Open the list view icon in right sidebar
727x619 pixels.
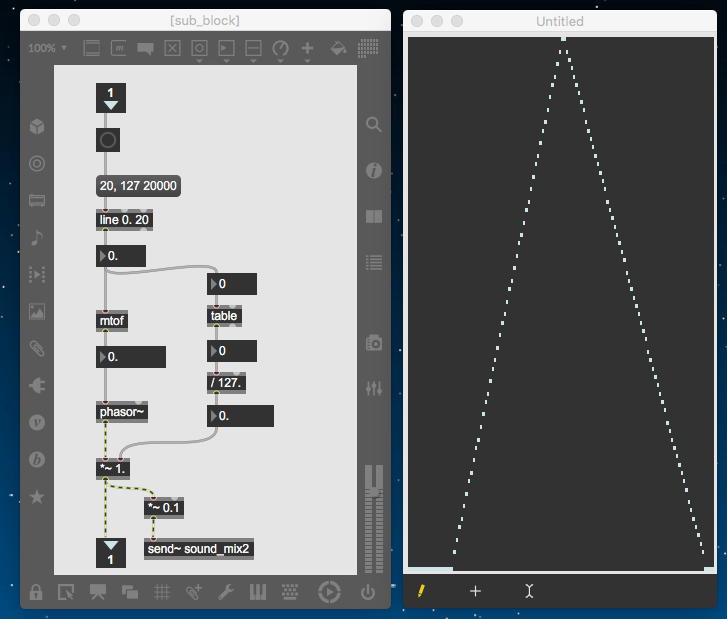374,263
